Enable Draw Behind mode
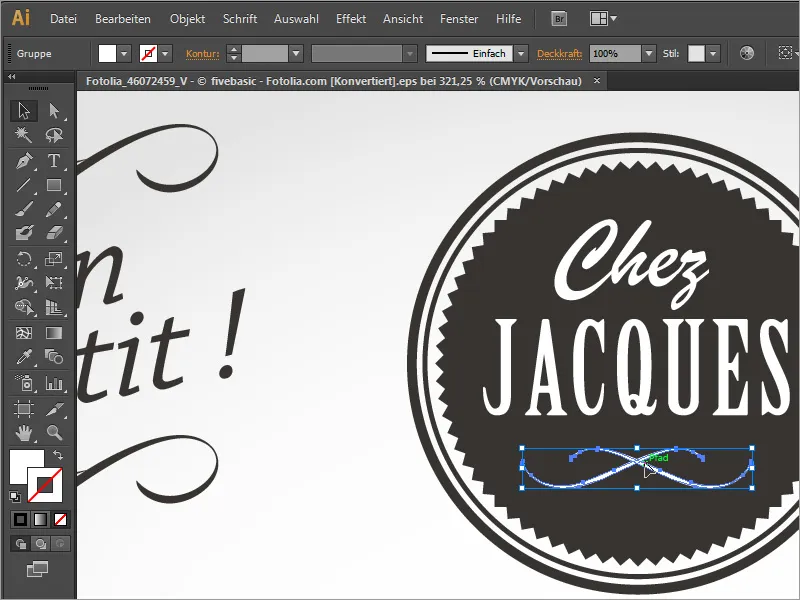Screen dimensions: 800x600 pyautogui.click(x=40, y=544)
